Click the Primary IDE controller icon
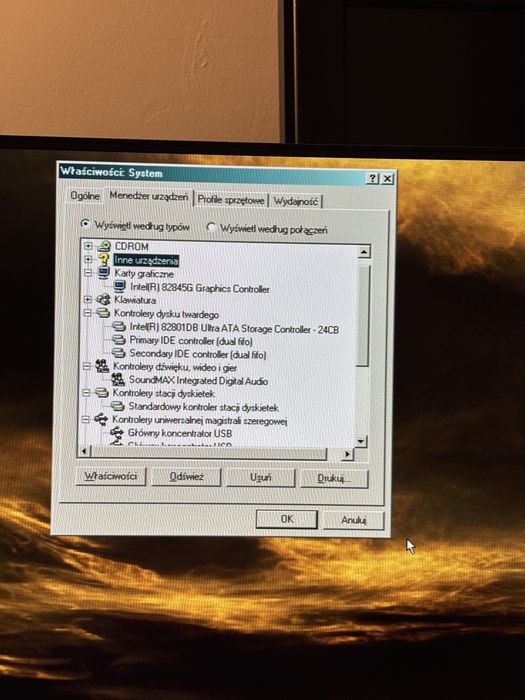 [118, 340]
